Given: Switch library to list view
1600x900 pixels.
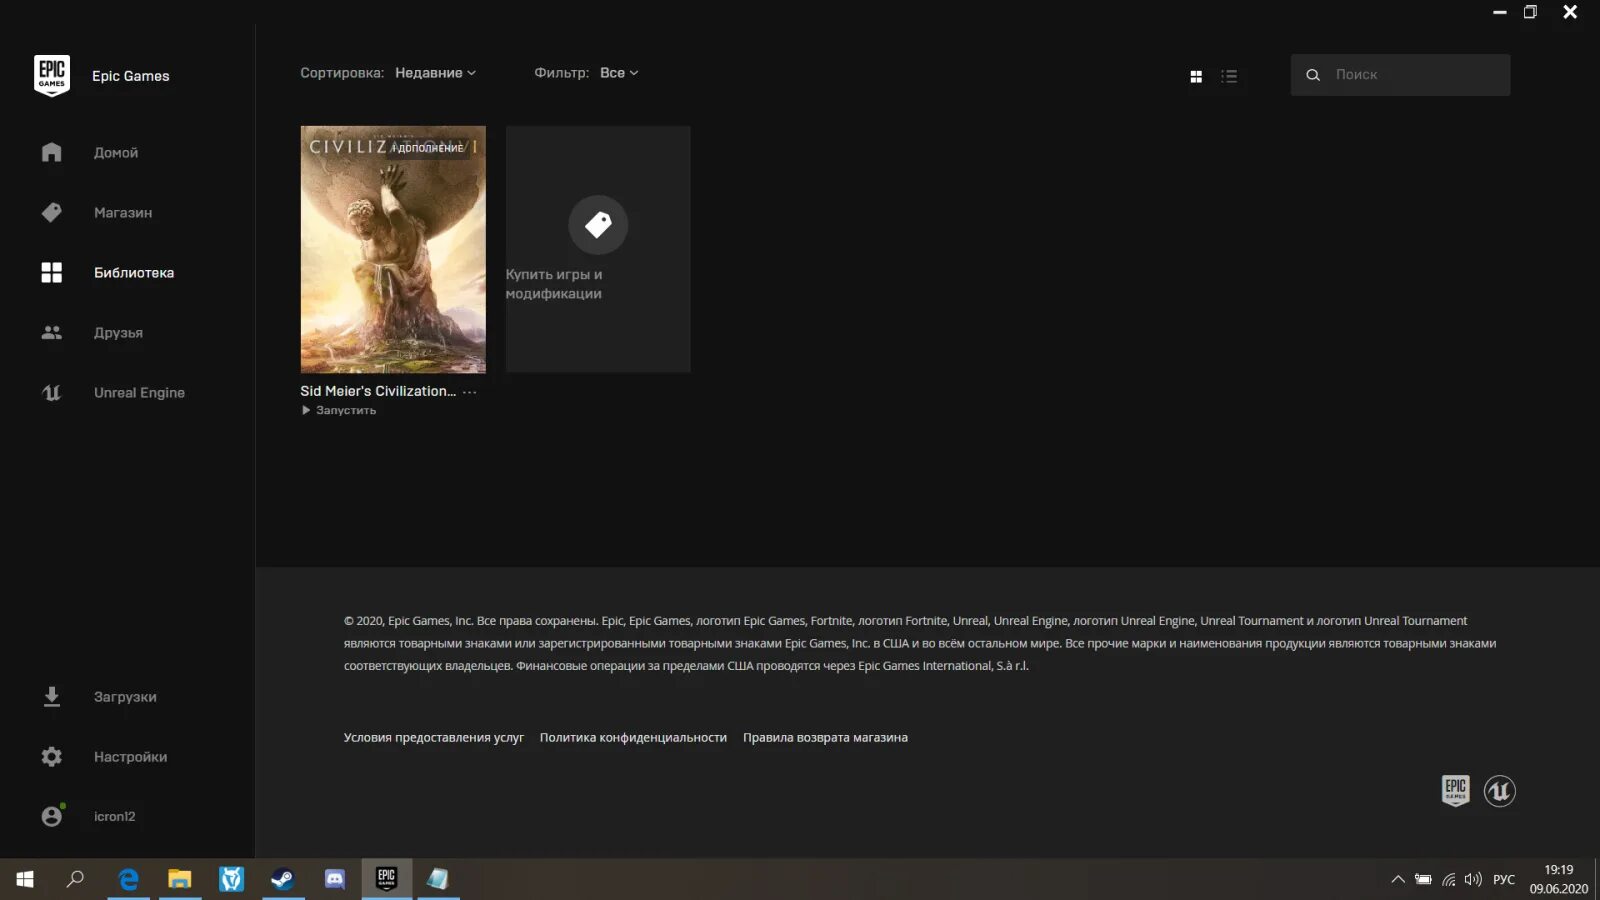Looking at the screenshot, I should pyautogui.click(x=1229, y=76).
